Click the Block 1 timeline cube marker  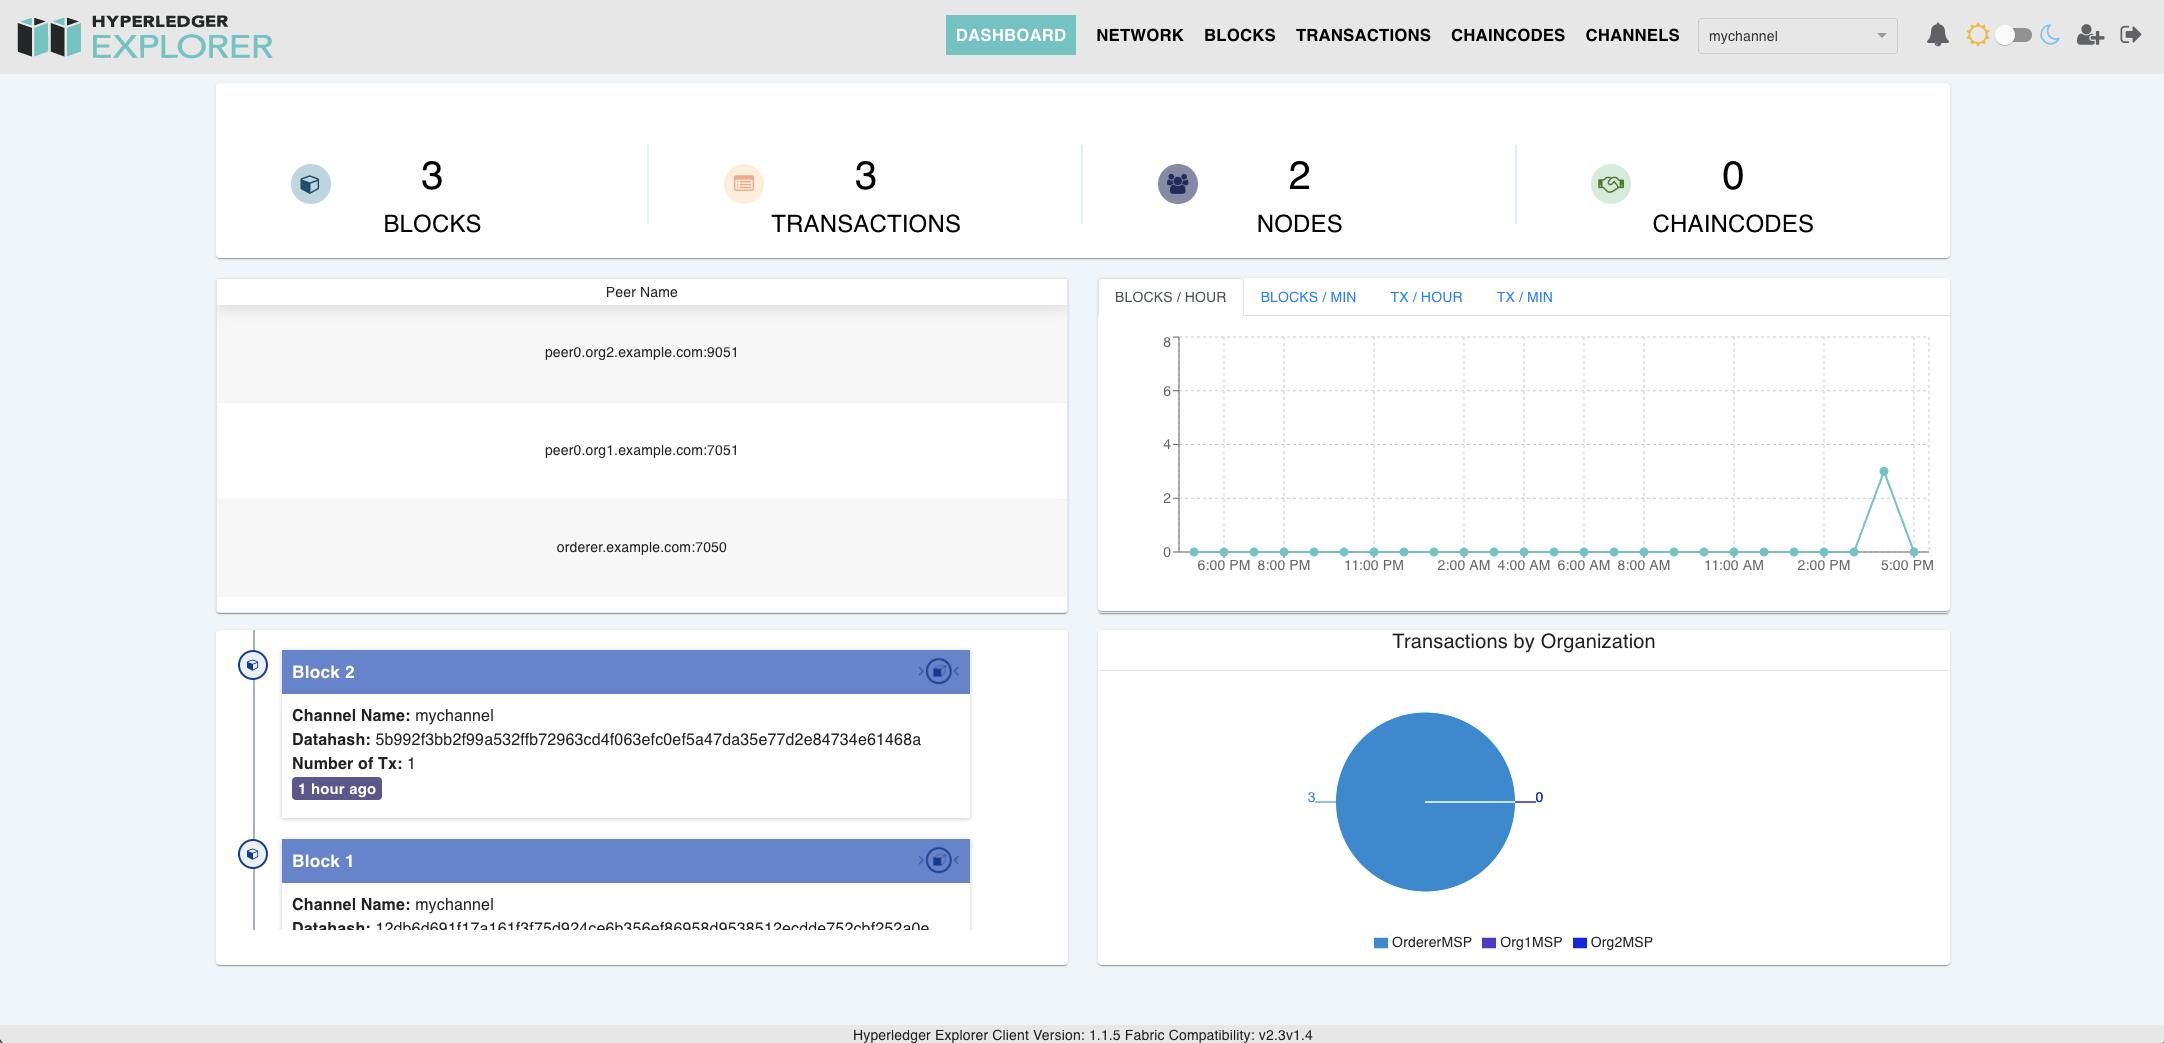(253, 854)
